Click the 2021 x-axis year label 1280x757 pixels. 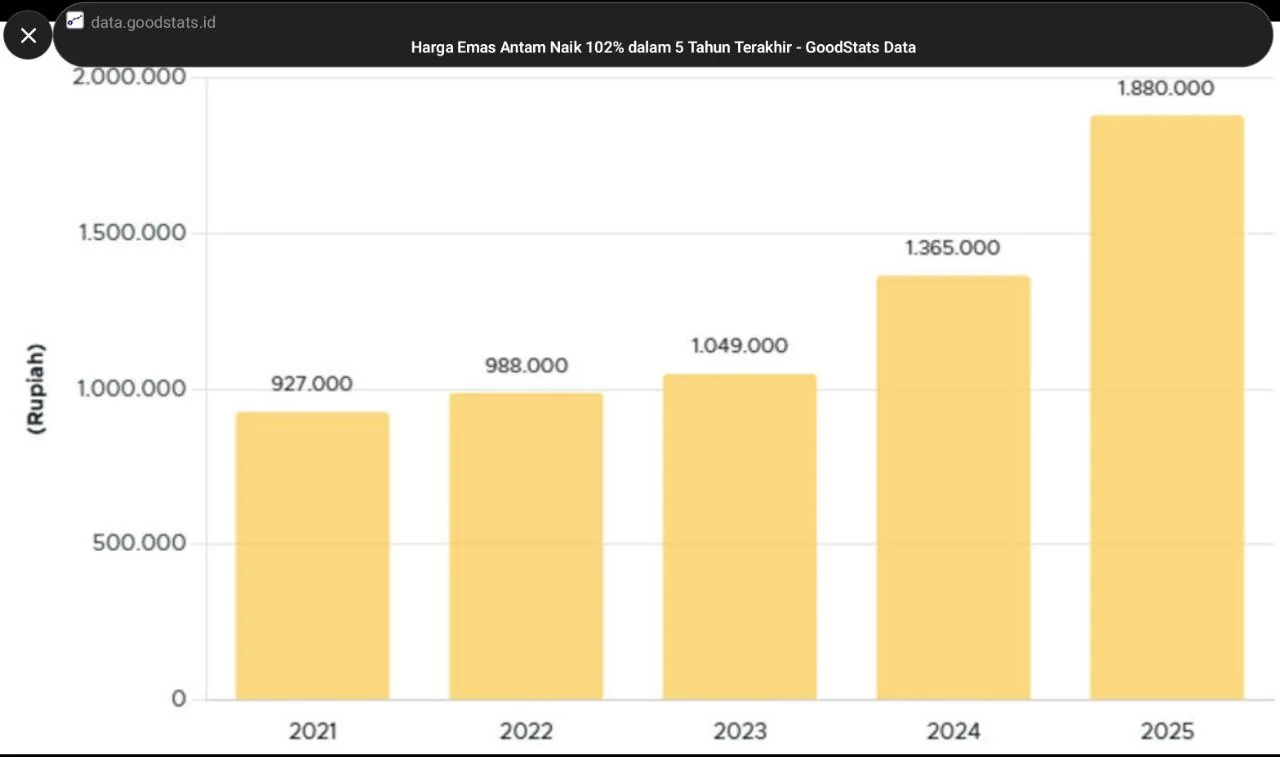pos(313,732)
